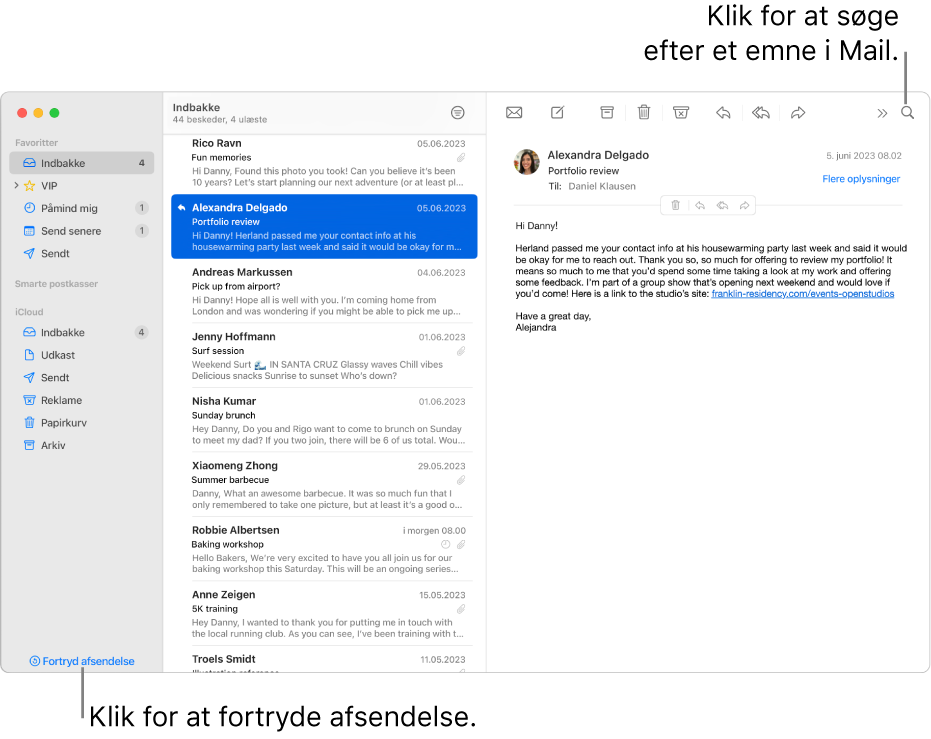Move the selected message to junk
The width and height of the screenshot is (931, 739).
[681, 112]
